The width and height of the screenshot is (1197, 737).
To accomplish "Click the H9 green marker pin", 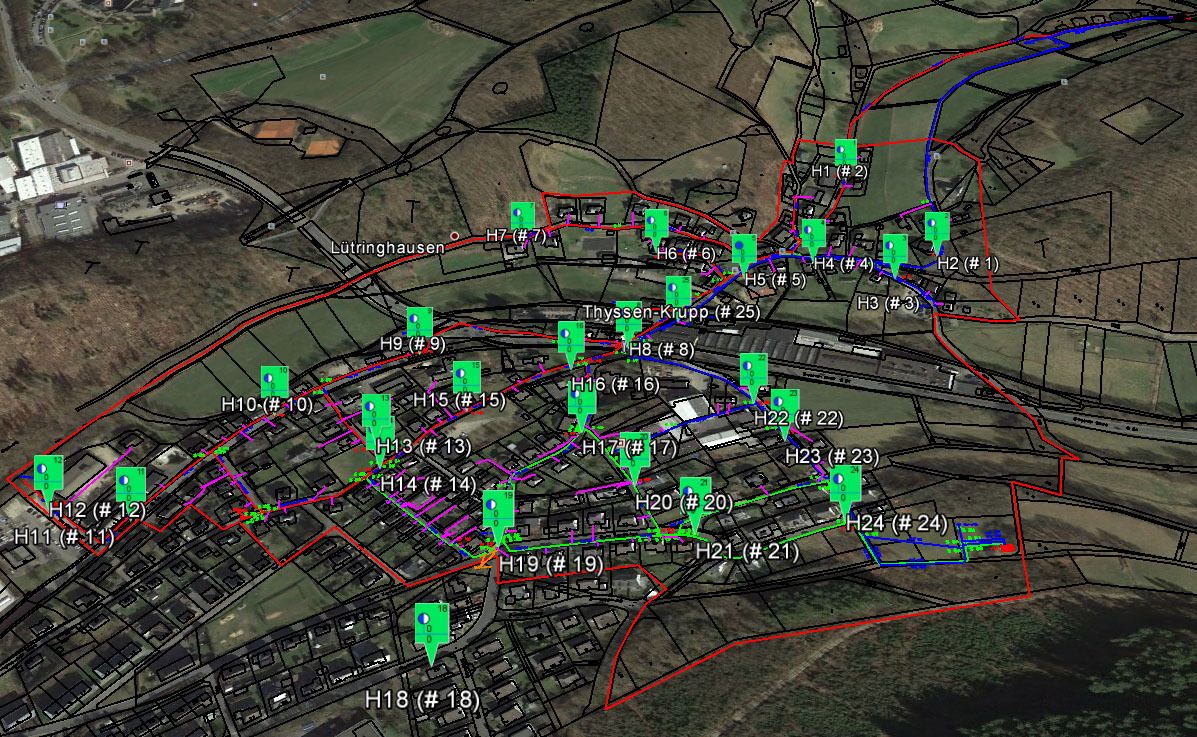I will [x=419, y=324].
